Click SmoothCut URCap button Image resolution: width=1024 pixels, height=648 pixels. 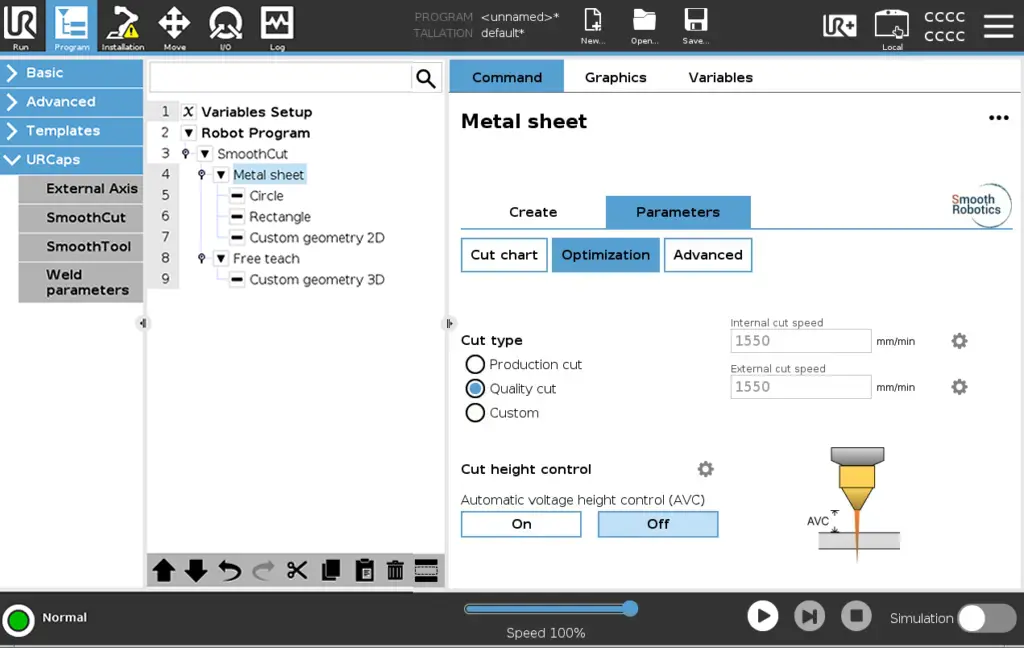81,218
